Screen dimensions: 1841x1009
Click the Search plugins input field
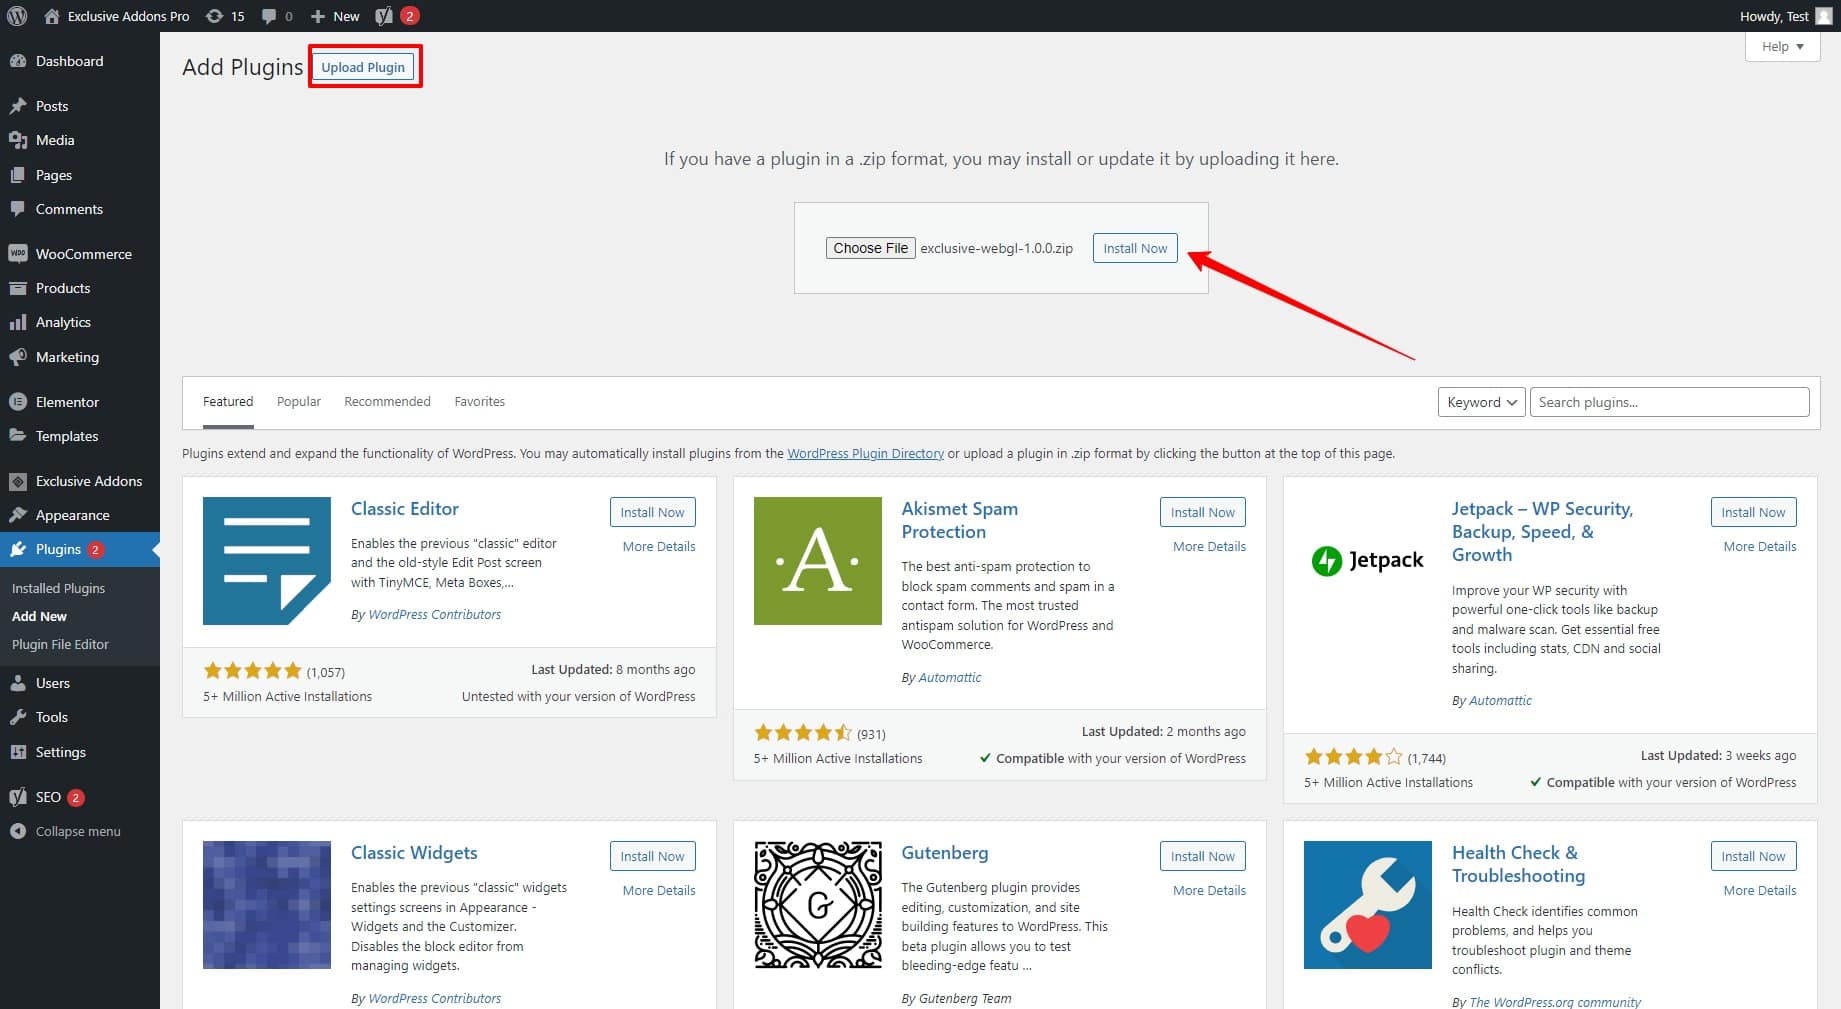click(1669, 402)
